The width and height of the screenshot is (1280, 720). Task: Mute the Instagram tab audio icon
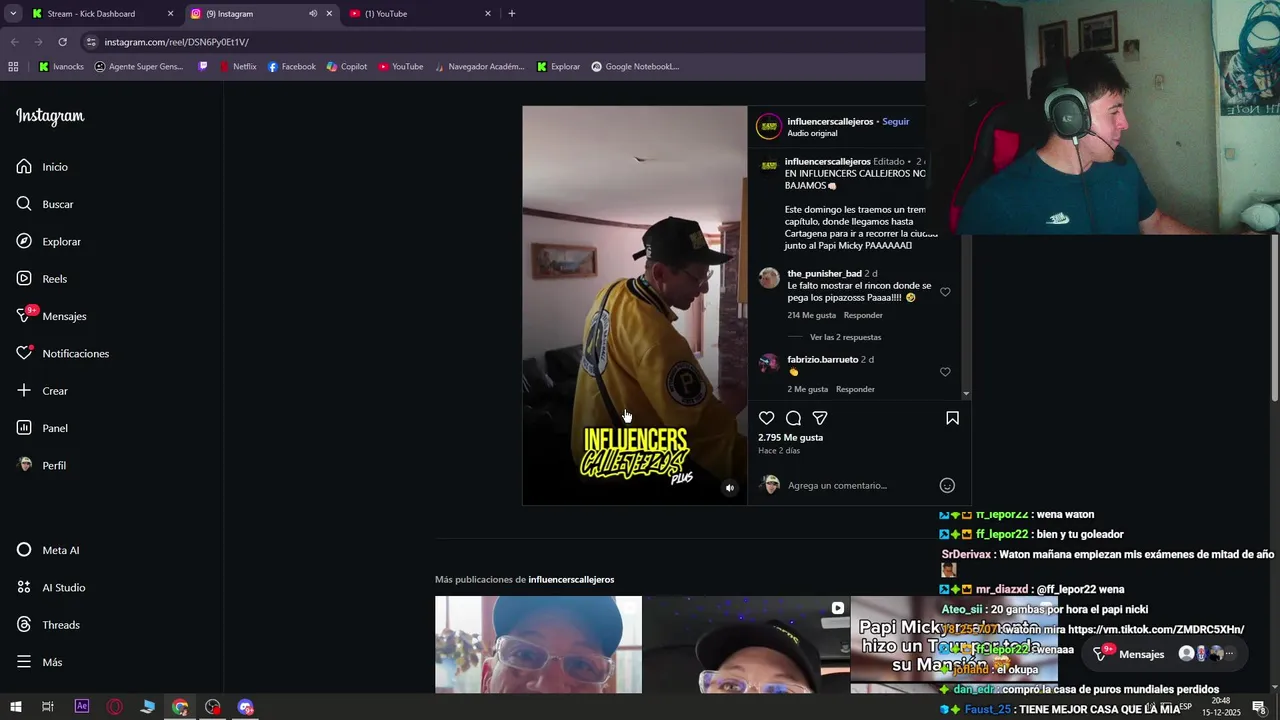point(313,14)
